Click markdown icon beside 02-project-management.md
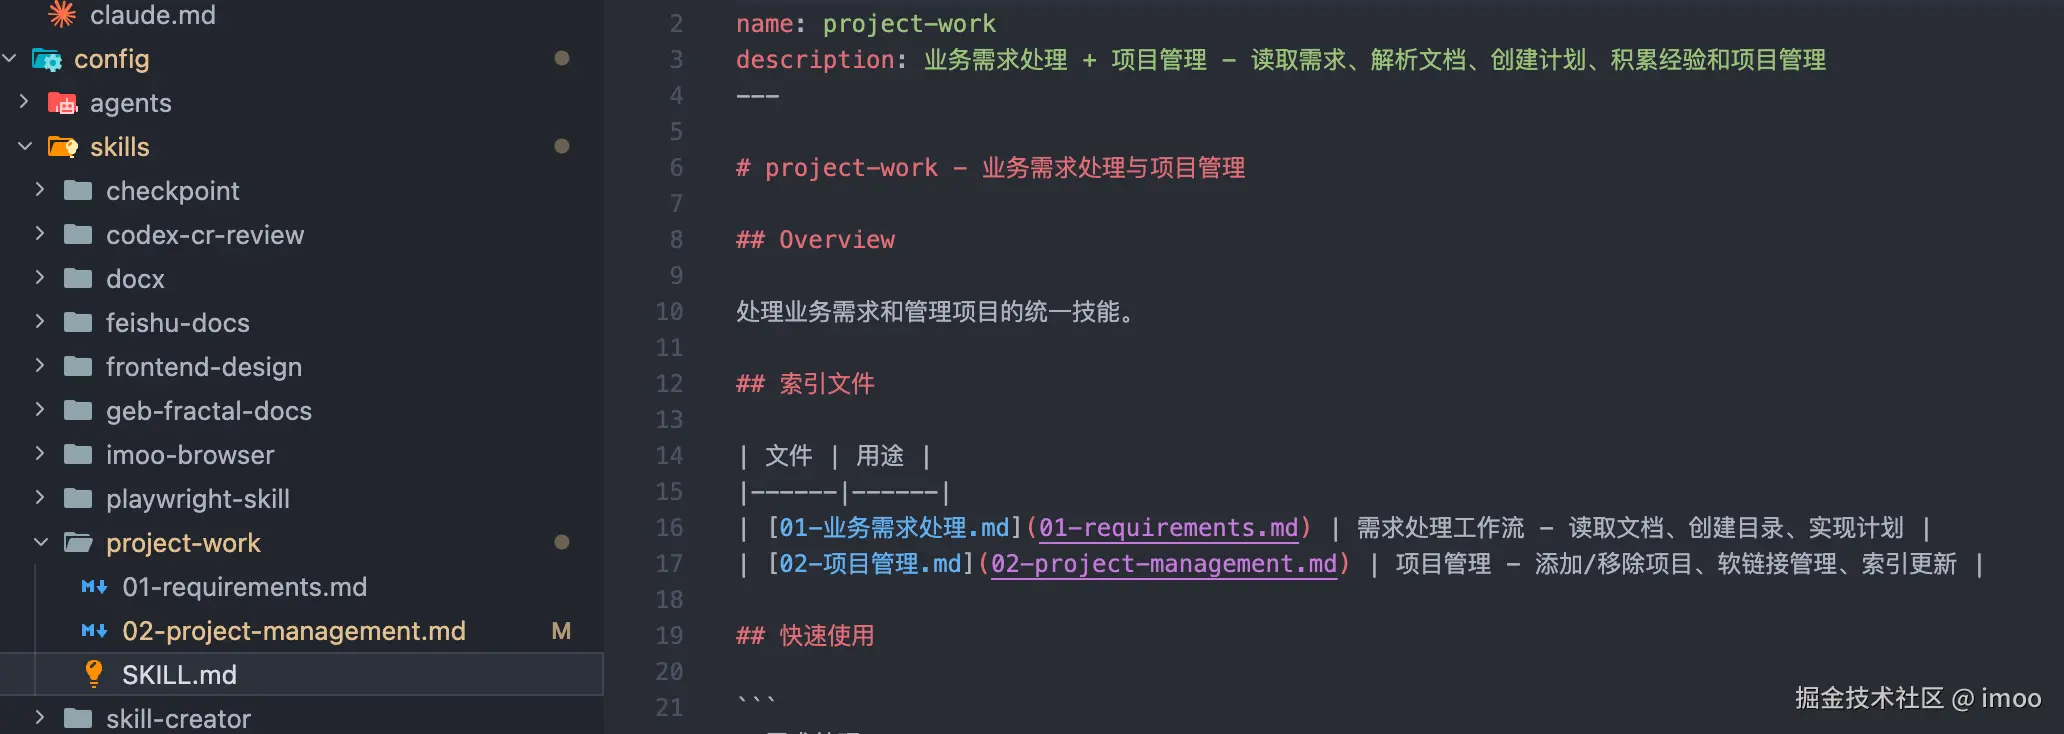This screenshot has width=2064, height=734. pos(94,631)
